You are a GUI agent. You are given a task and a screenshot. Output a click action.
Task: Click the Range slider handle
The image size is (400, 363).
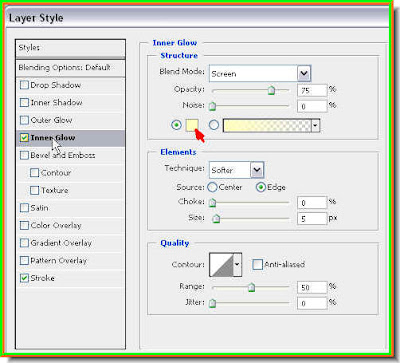(x=252, y=287)
